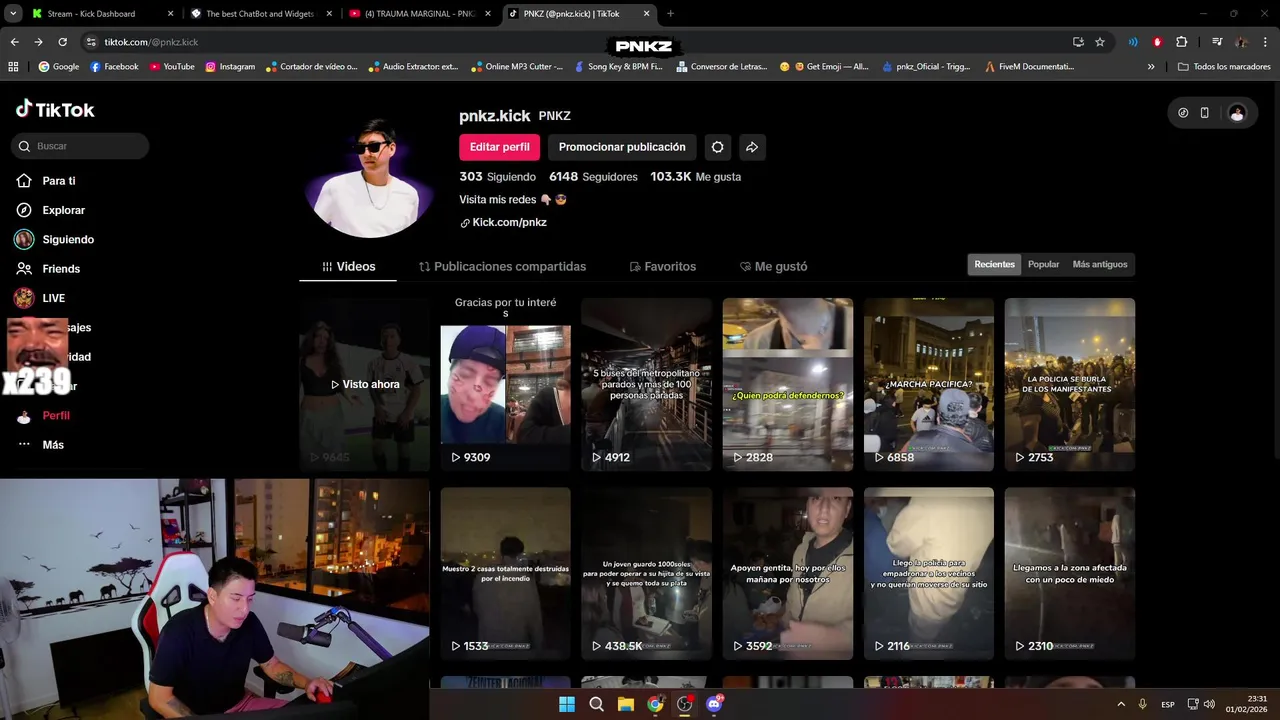1280x720 pixels.
Task: Click the profile picture of pnkz.kick
Action: point(372,177)
